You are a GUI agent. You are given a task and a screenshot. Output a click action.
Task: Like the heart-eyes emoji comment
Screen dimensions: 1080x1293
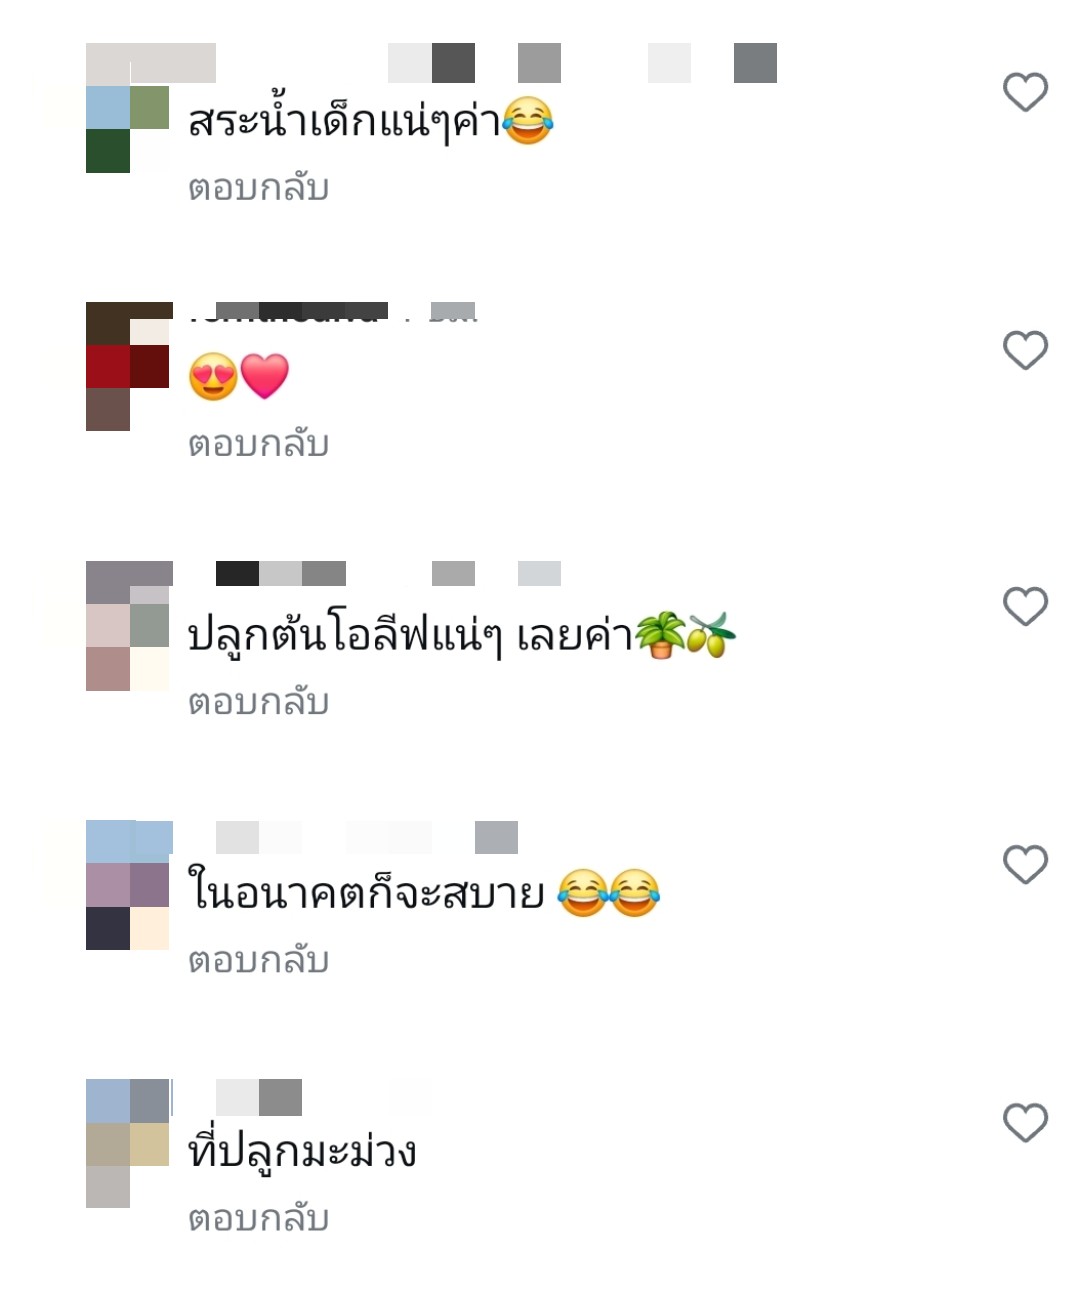pyautogui.click(x=1025, y=350)
